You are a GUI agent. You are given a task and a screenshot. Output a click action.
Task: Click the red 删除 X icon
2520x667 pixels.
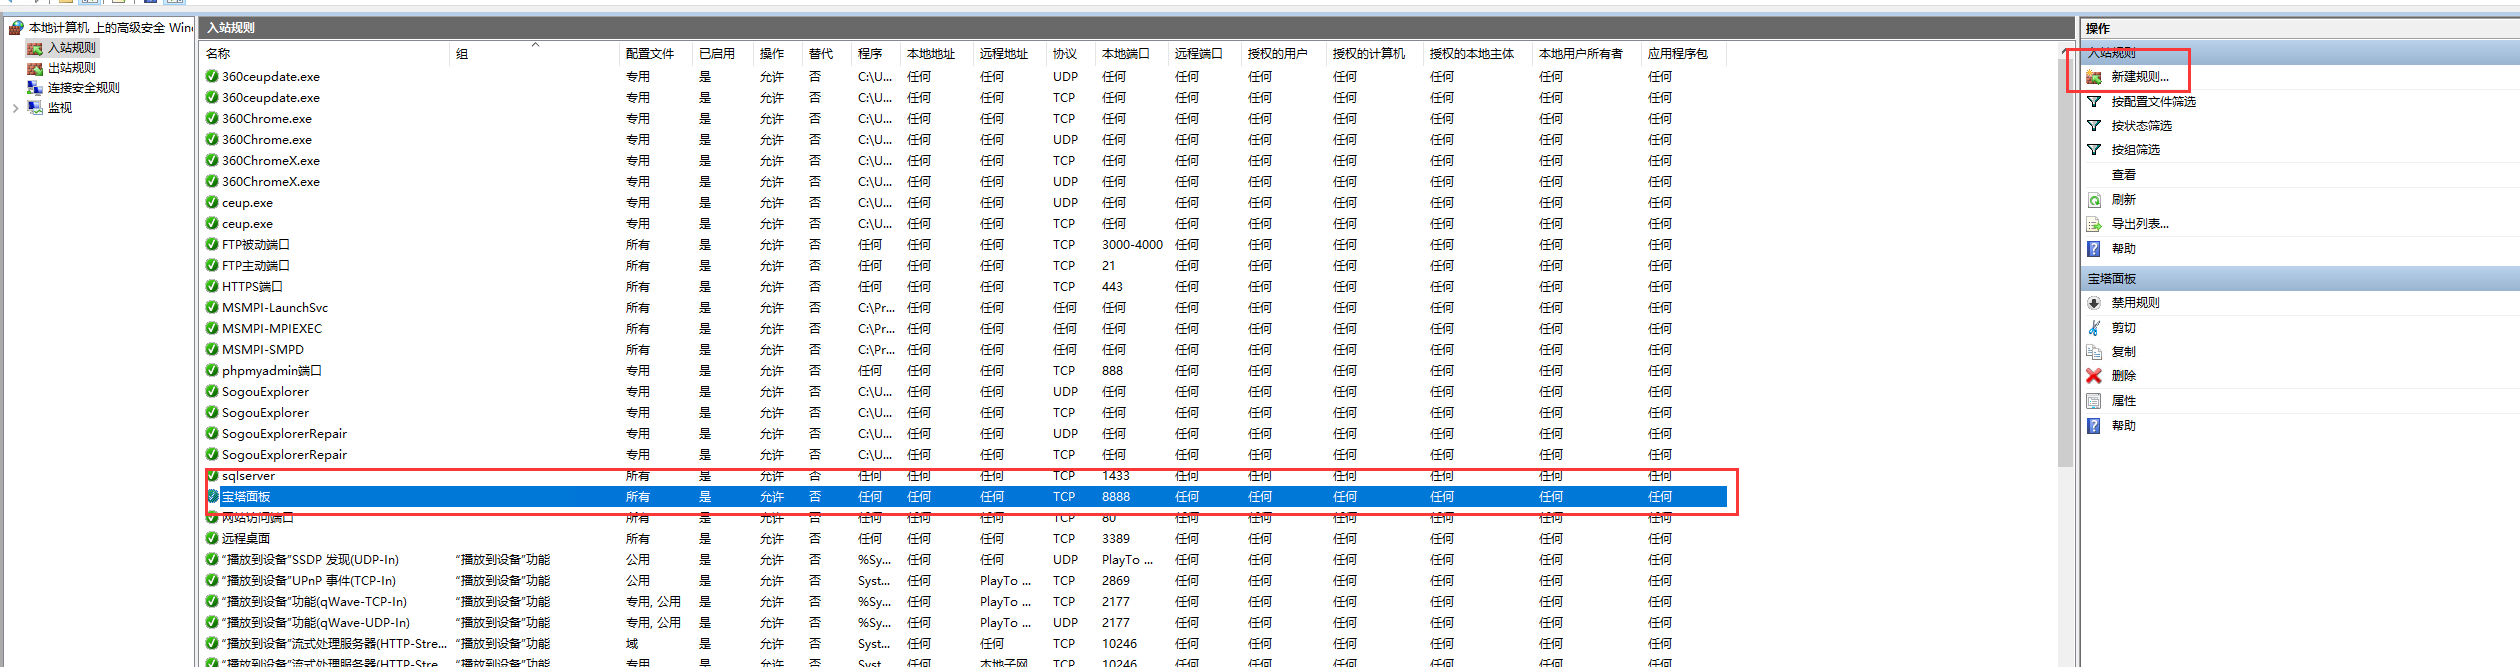coord(2094,376)
